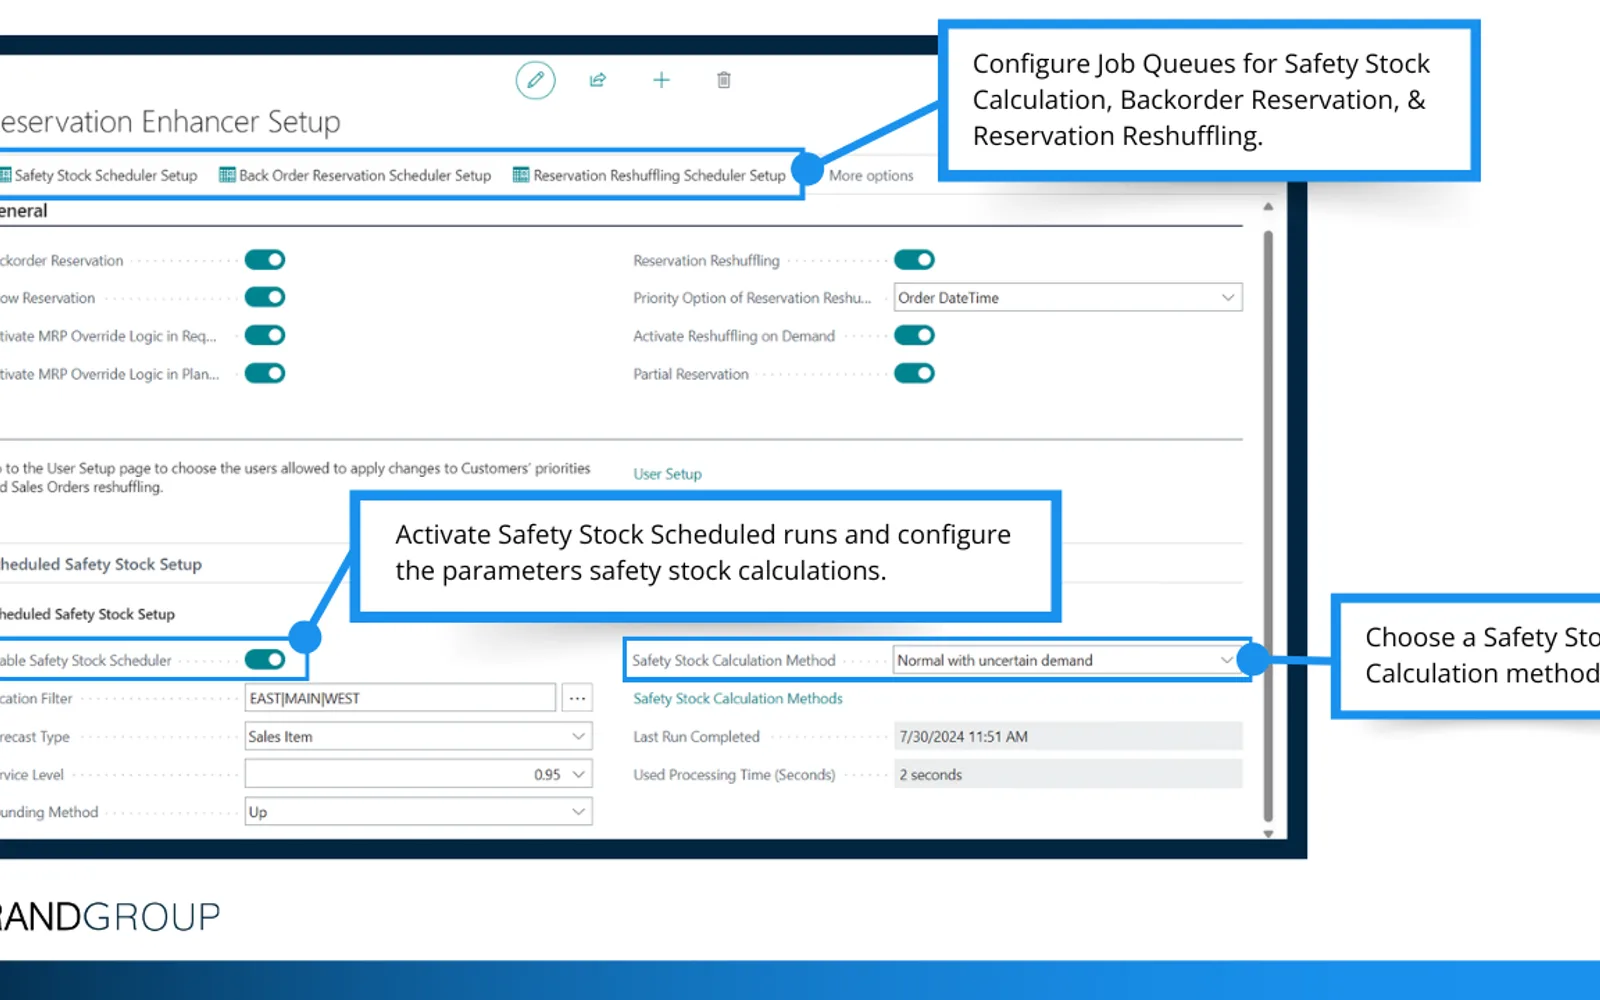
Task: Open Safety Stock Calculation Method dropdown
Action: (x=1068, y=660)
